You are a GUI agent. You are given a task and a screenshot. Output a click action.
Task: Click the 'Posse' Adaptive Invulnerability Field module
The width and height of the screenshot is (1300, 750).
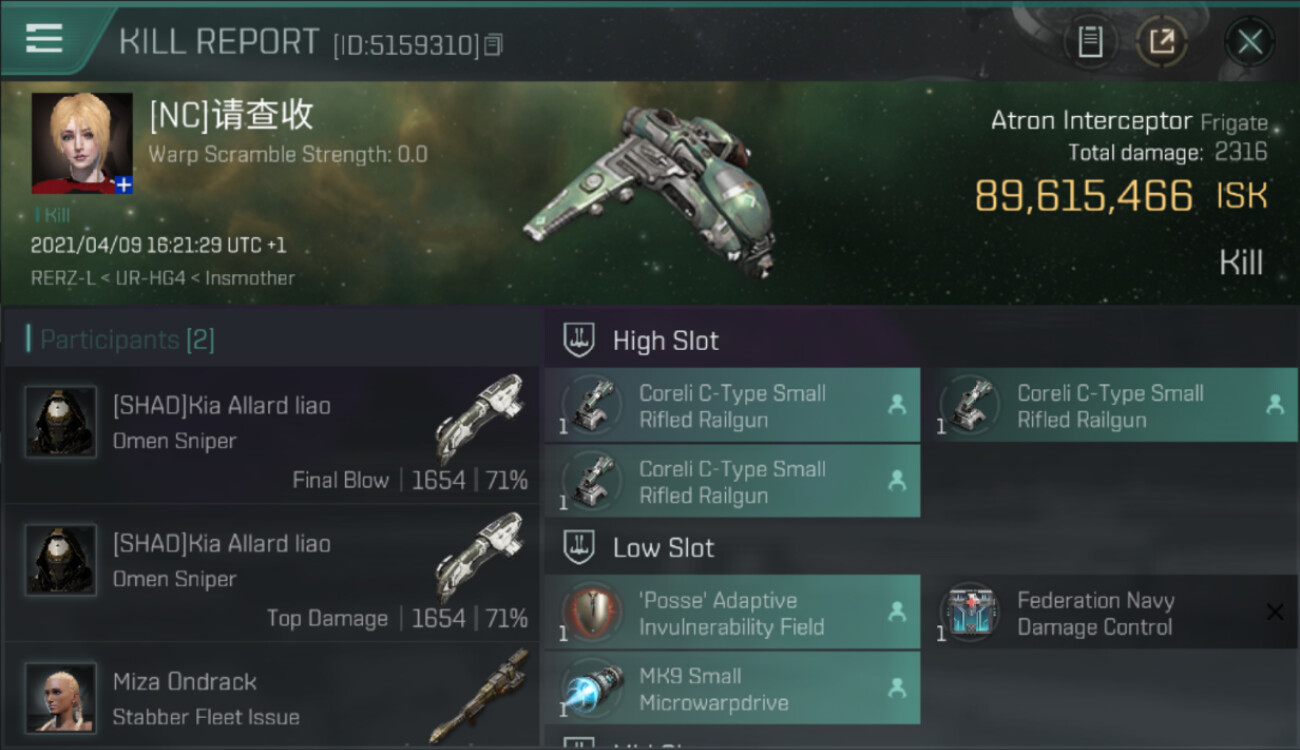732,613
